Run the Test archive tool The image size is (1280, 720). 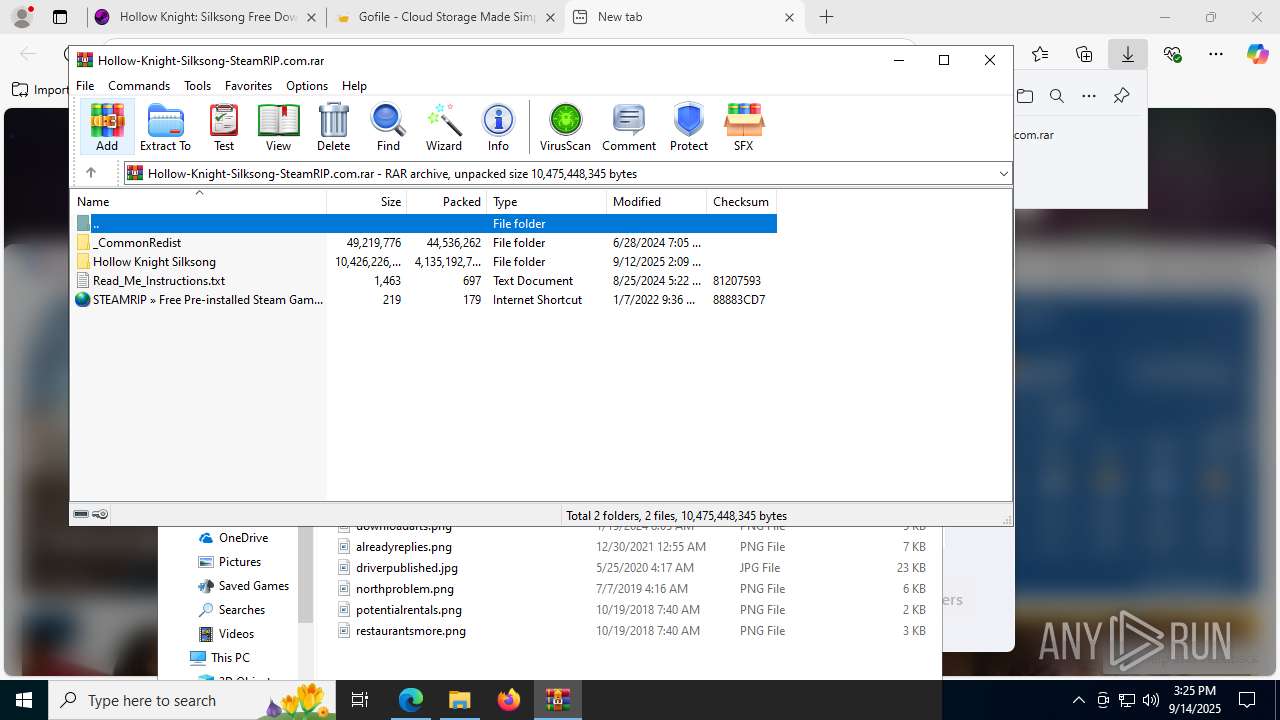[x=224, y=127]
